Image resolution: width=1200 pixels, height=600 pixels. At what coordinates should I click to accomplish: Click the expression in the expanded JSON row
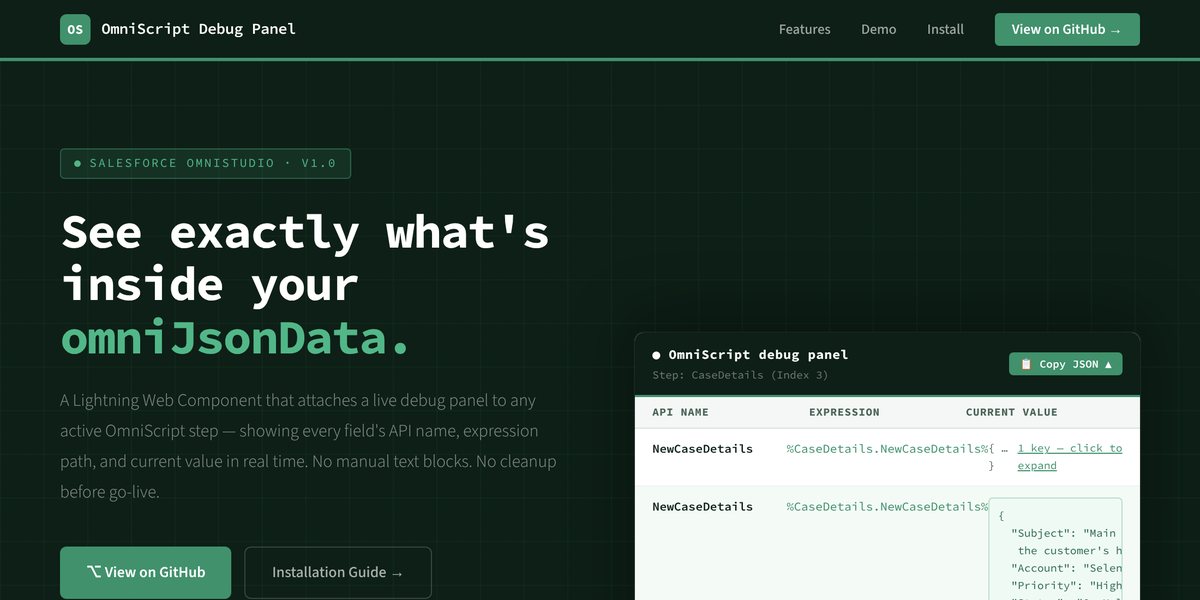point(887,507)
